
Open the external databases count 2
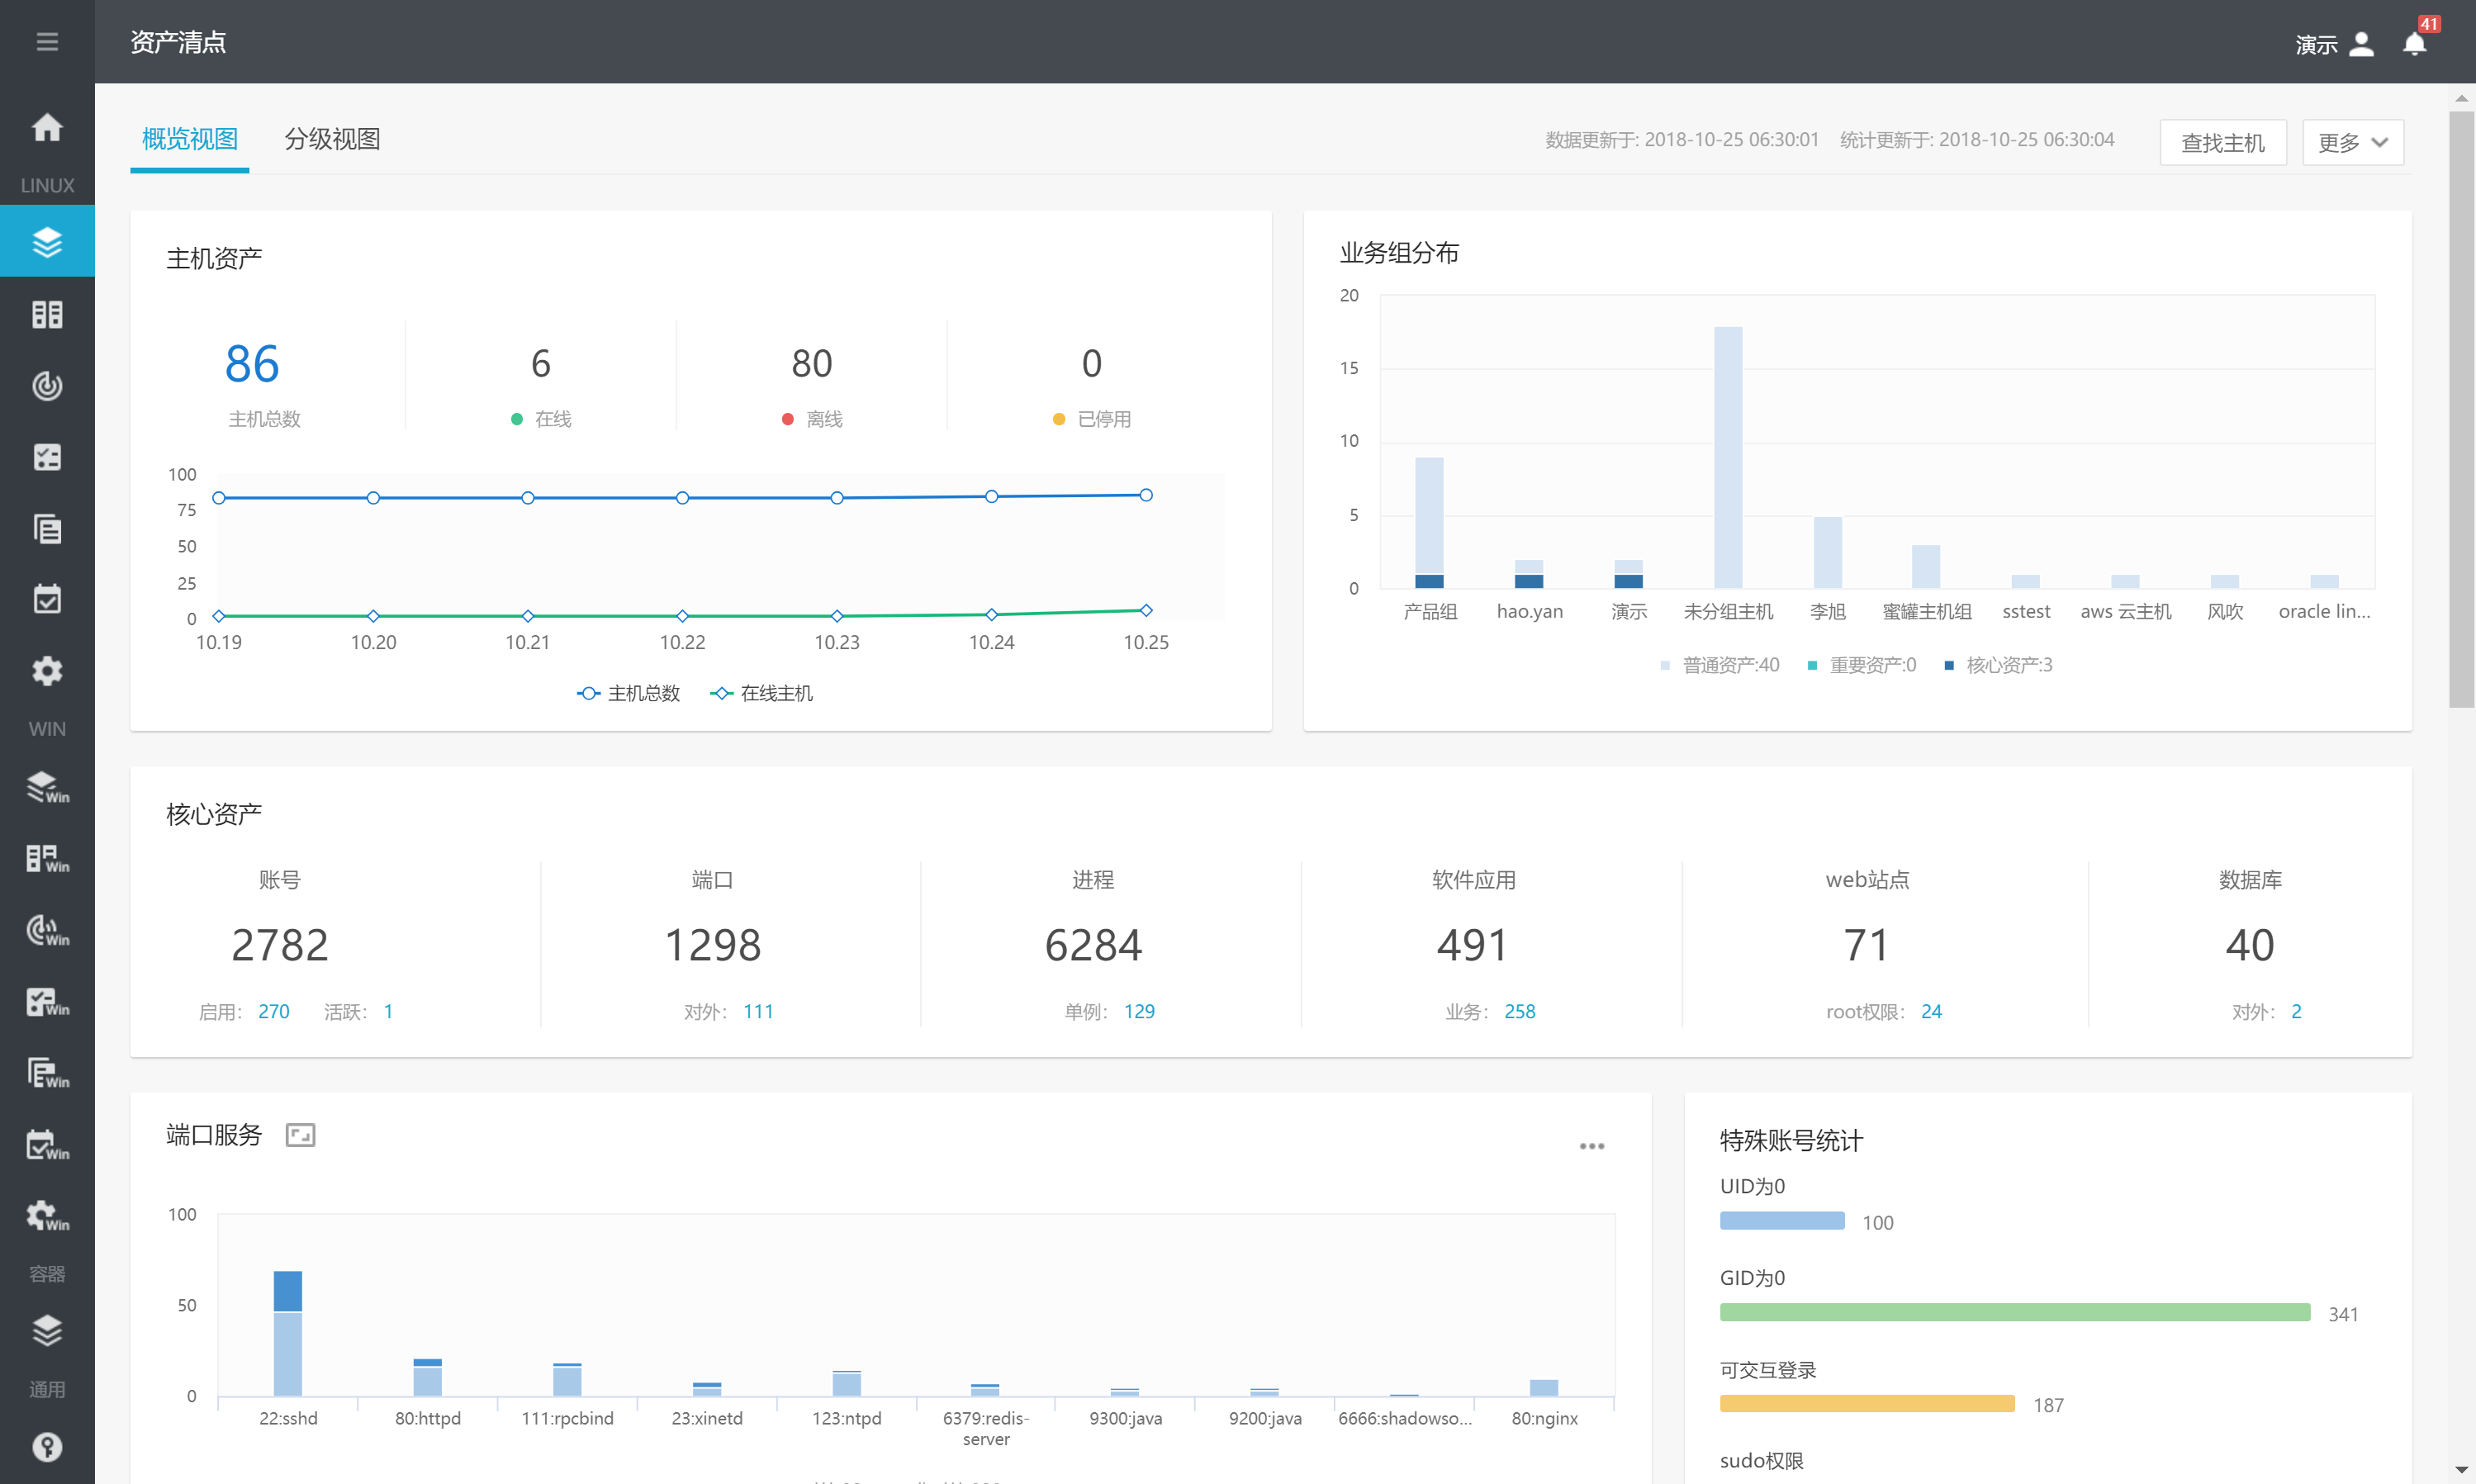click(x=2296, y=1011)
